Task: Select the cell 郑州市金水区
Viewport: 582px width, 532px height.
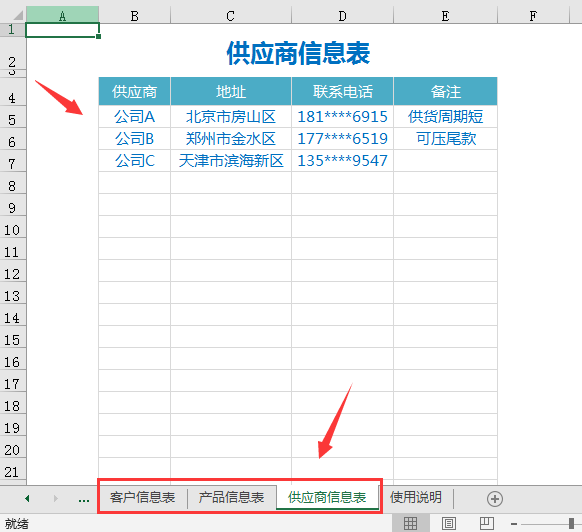Action: (x=231, y=138)
